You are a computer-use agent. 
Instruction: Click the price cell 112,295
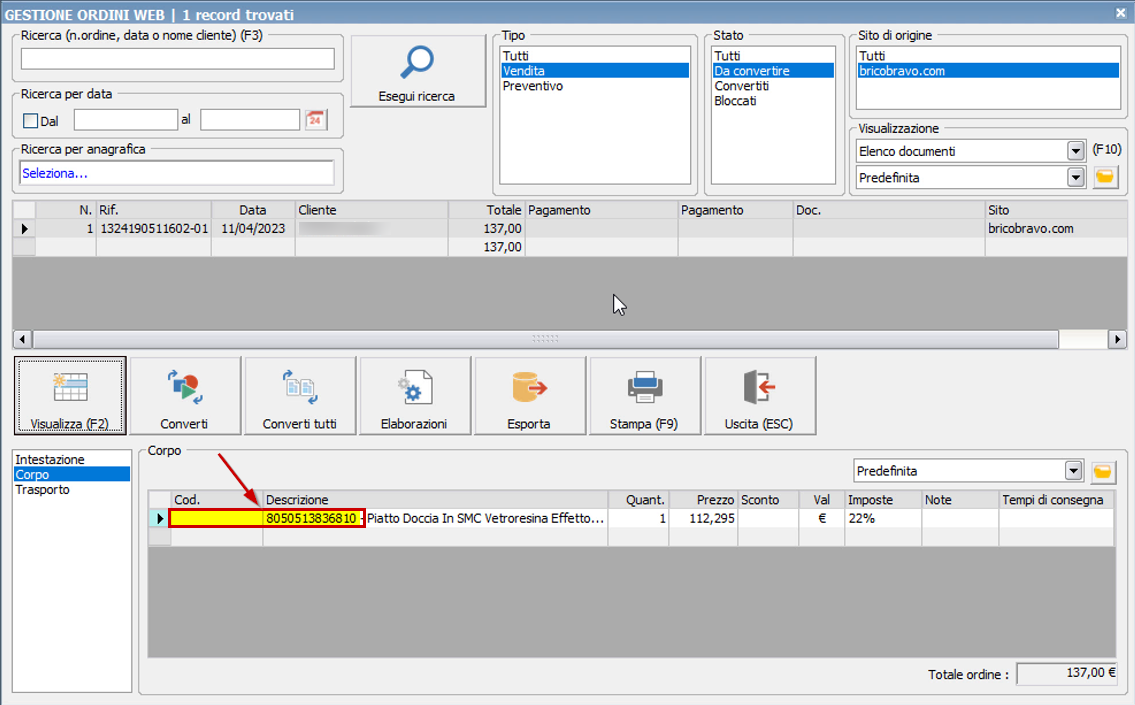(704, 518)
